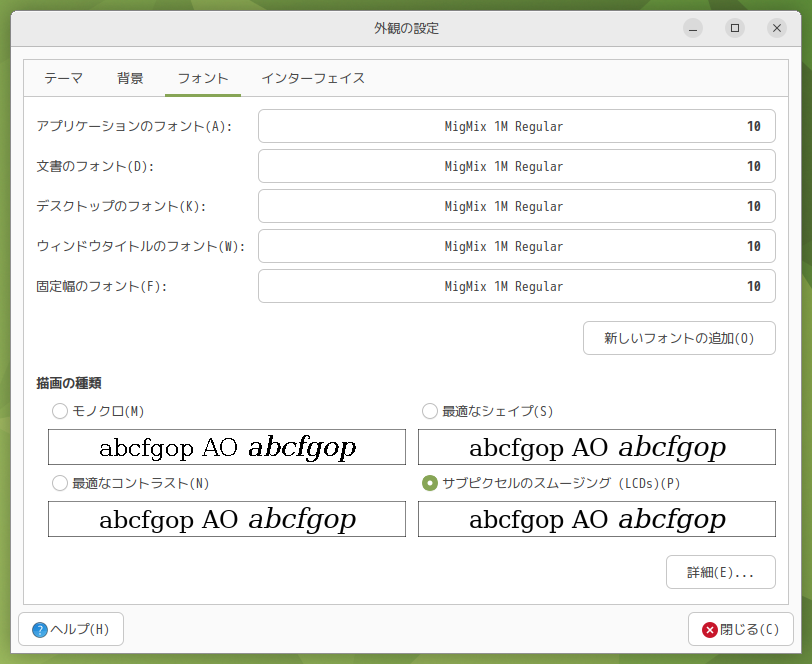Select サブピクセルのスムージング (LCDs) option
Image resolution: width=812 pixels, height=664 pixels.
point(430,483)
